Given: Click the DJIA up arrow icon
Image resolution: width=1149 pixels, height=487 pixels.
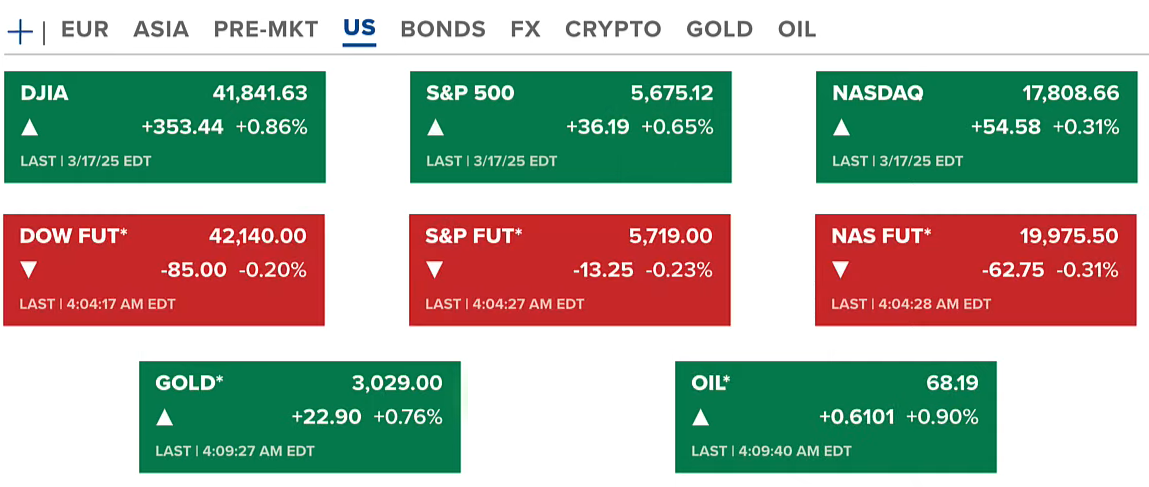Looking at the screenshot, I should coord(30,127).
